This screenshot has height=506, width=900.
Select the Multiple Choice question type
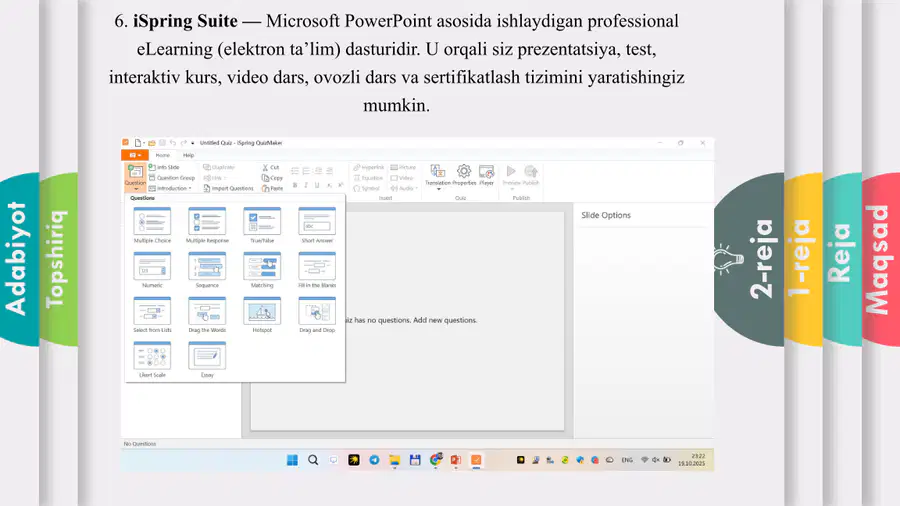pos(152,225)
